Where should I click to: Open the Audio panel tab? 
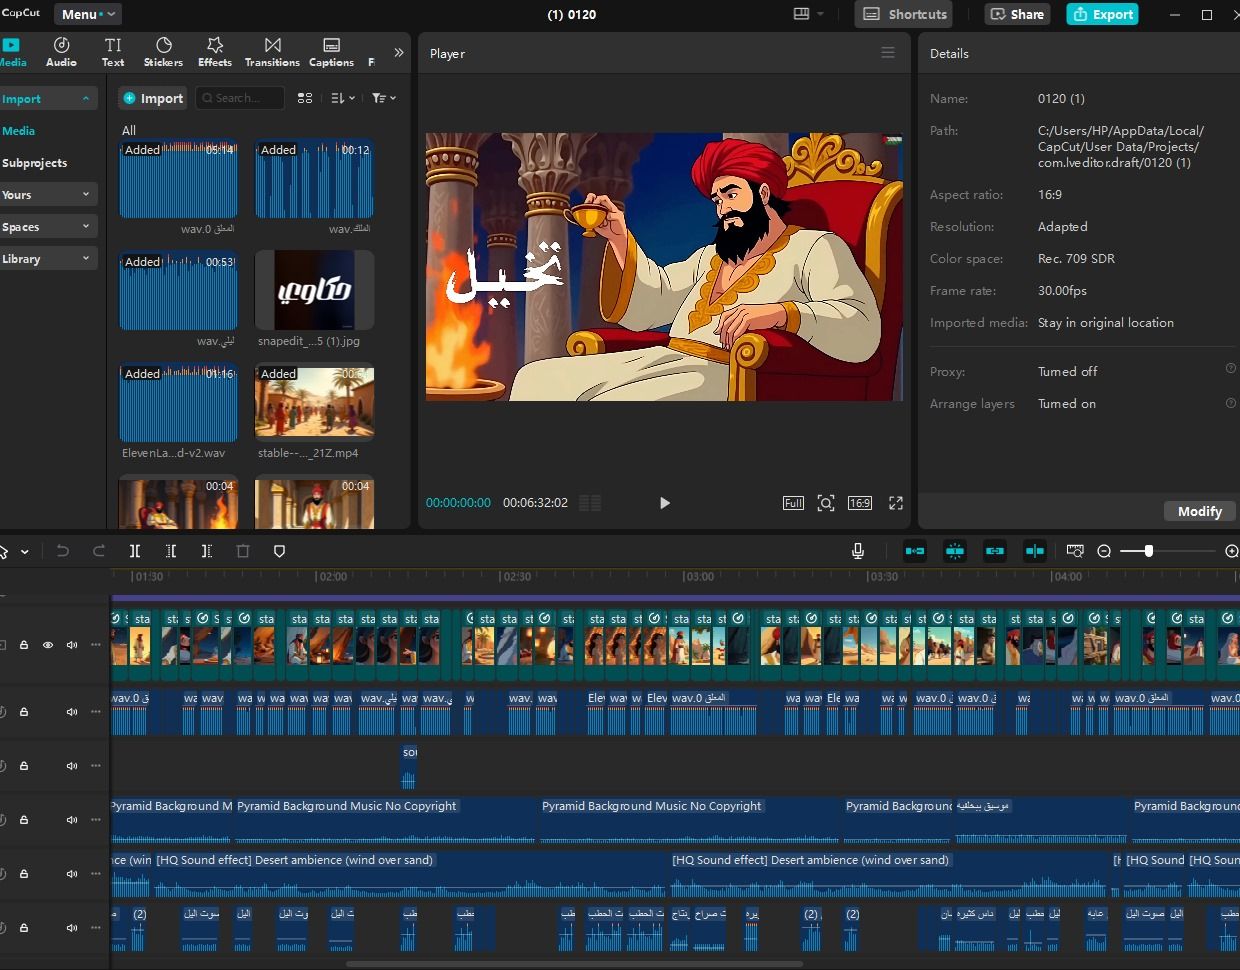tap(61, 52)
